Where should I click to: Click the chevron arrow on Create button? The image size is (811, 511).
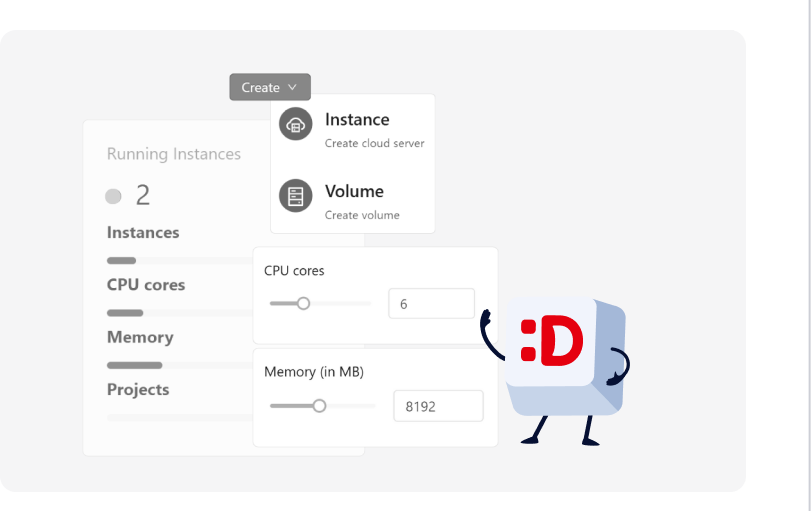pos(292,87)
